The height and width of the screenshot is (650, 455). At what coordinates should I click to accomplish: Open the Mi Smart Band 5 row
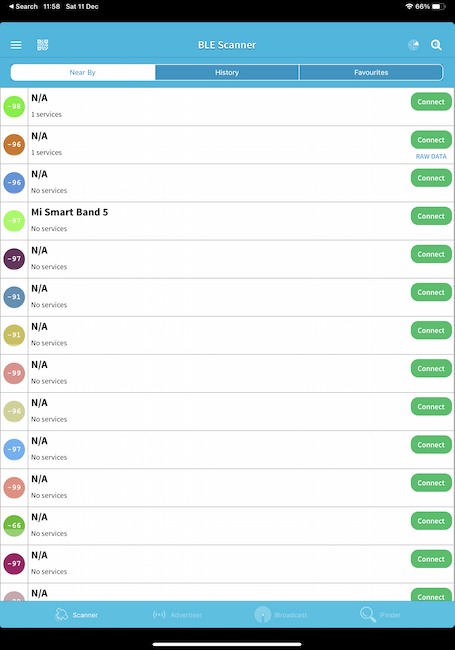click(x=227, y=221)
